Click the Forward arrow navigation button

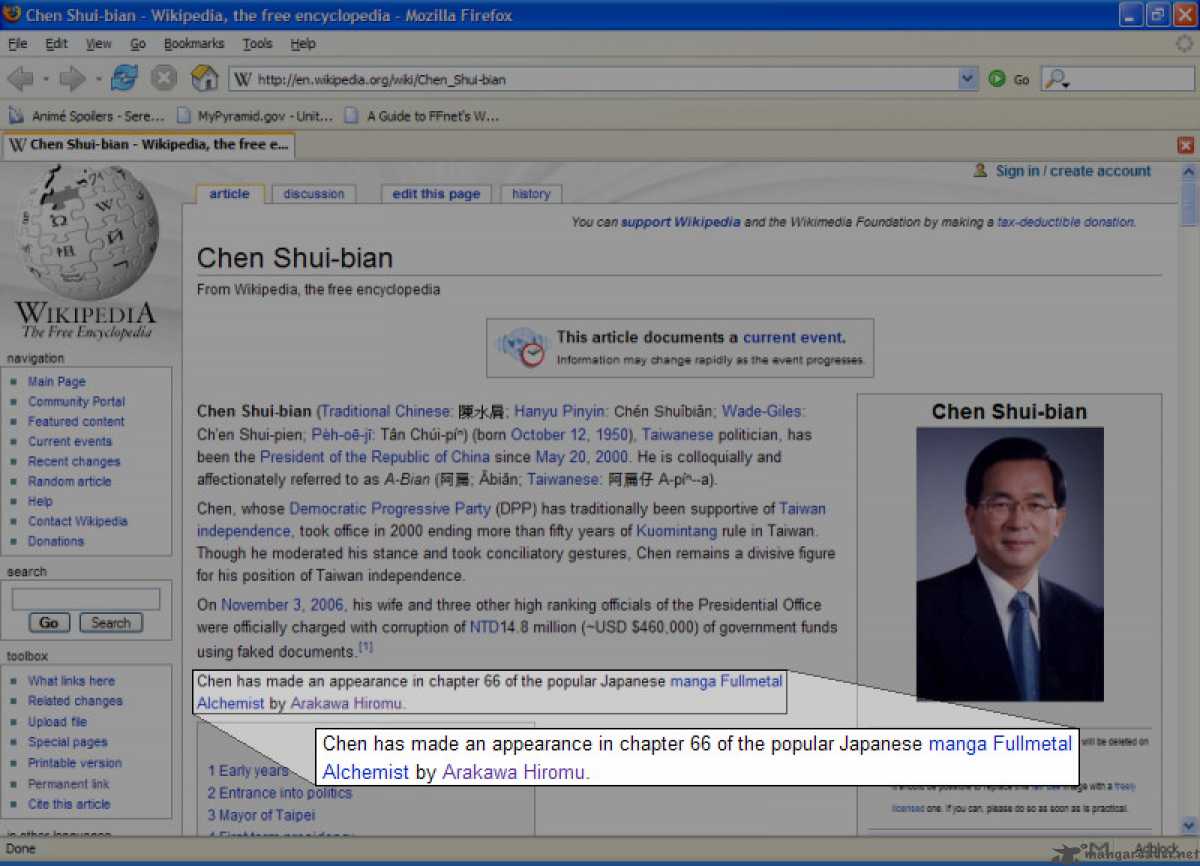coord(72,79)
